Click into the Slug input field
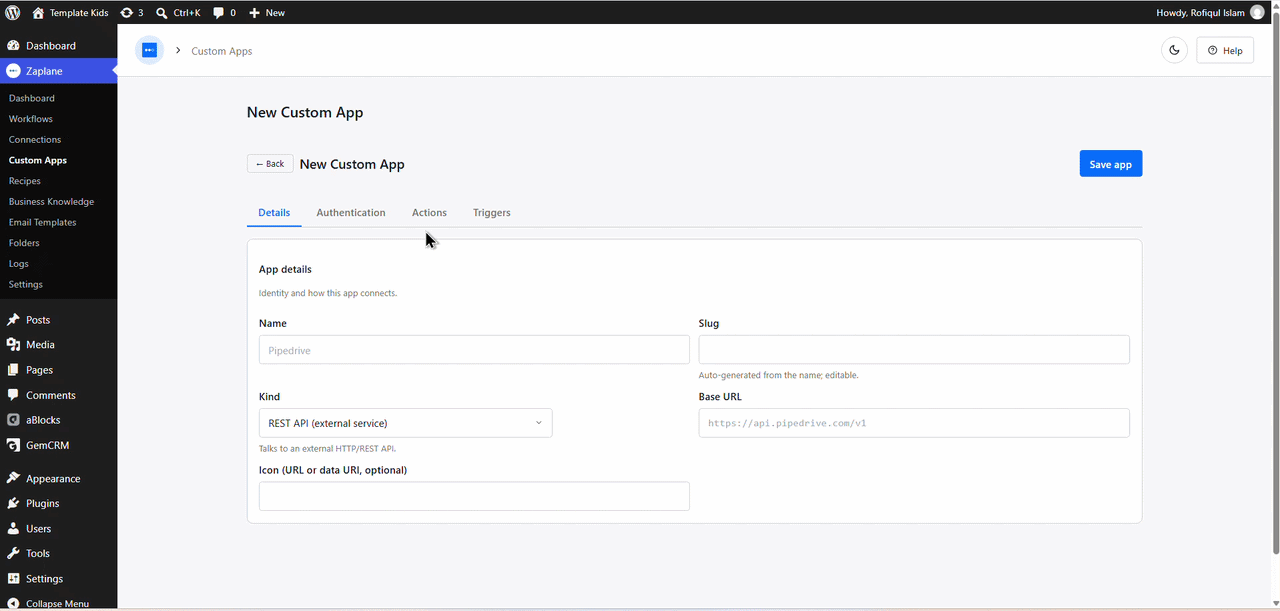1280x611 pixels. (914, 350)
